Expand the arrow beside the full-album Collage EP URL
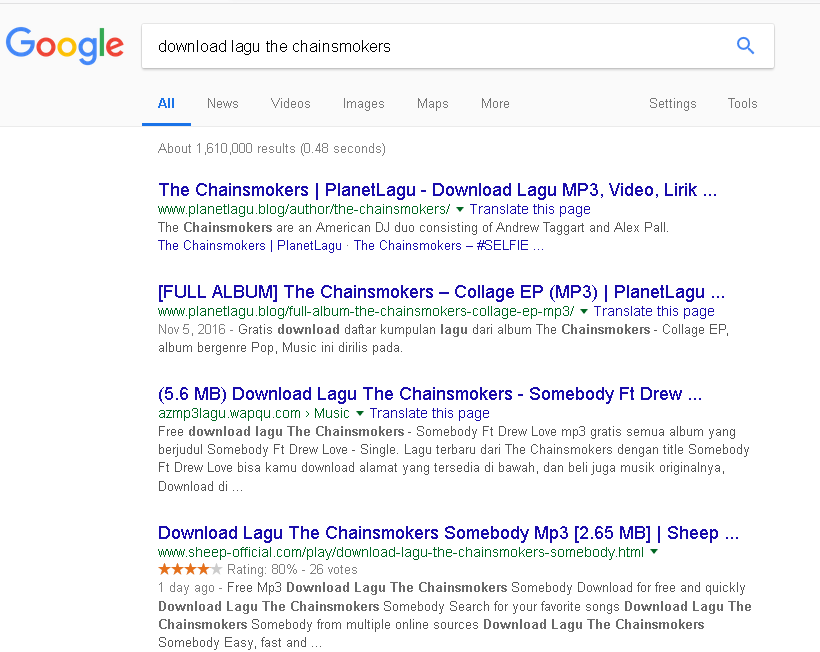This screenshot has width=820, height=652. 584,312
